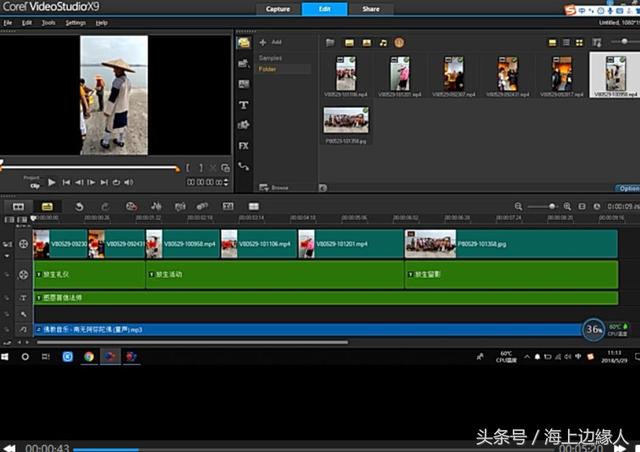Open the Title library (T icon)
Image resolution: width=640 pixels, height=452 pixels.
(244, 105)
